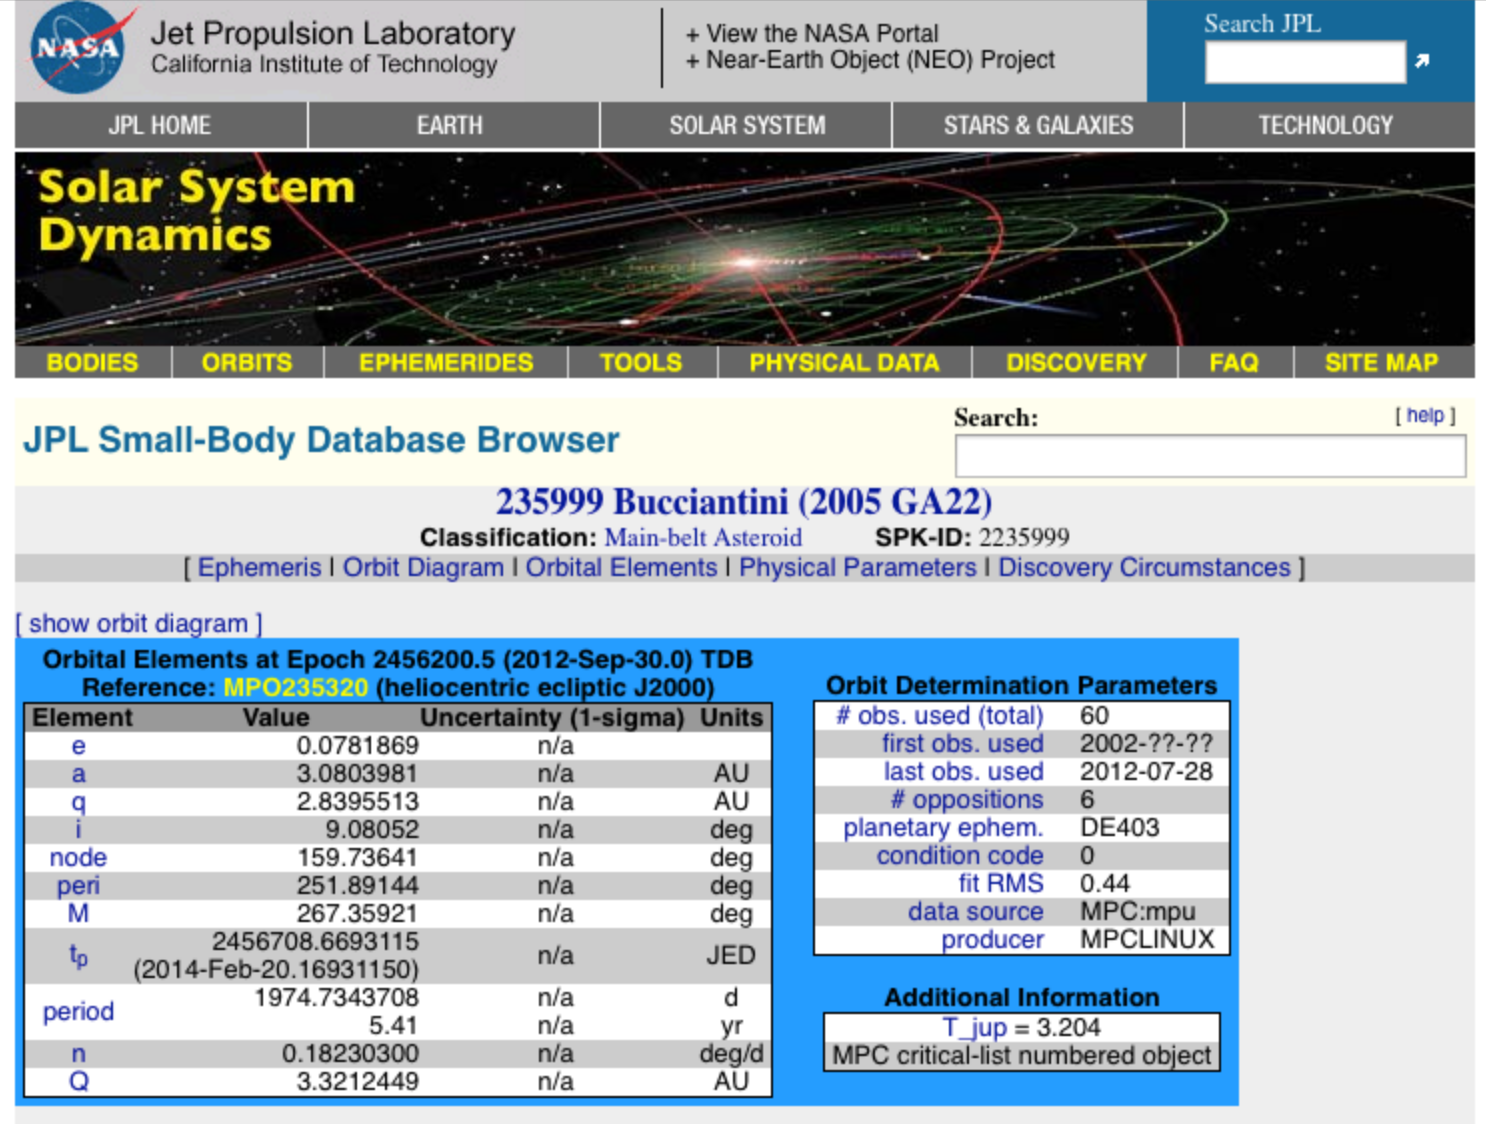
Task: Click the T_jup link
Action: pos(974,1028)
